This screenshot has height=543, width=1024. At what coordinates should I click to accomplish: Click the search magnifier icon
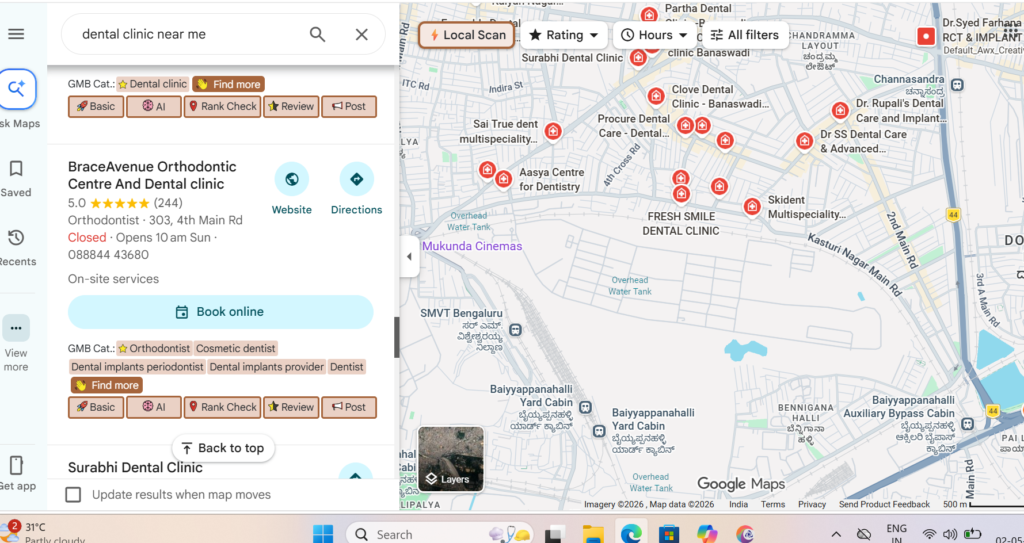click(317, 34)
